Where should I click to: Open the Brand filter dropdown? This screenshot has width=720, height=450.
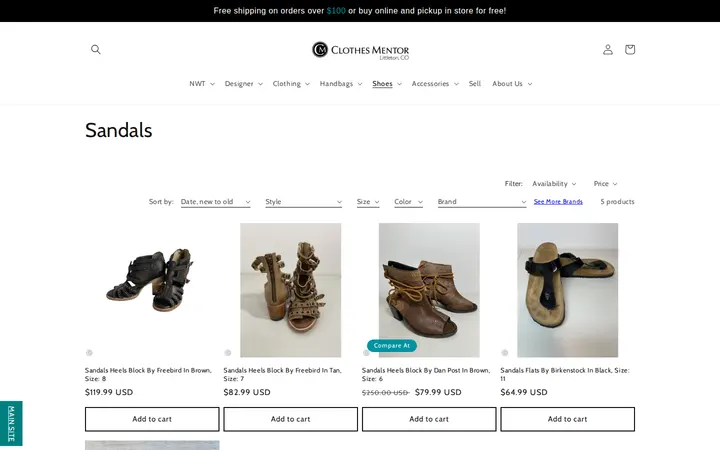482,202
